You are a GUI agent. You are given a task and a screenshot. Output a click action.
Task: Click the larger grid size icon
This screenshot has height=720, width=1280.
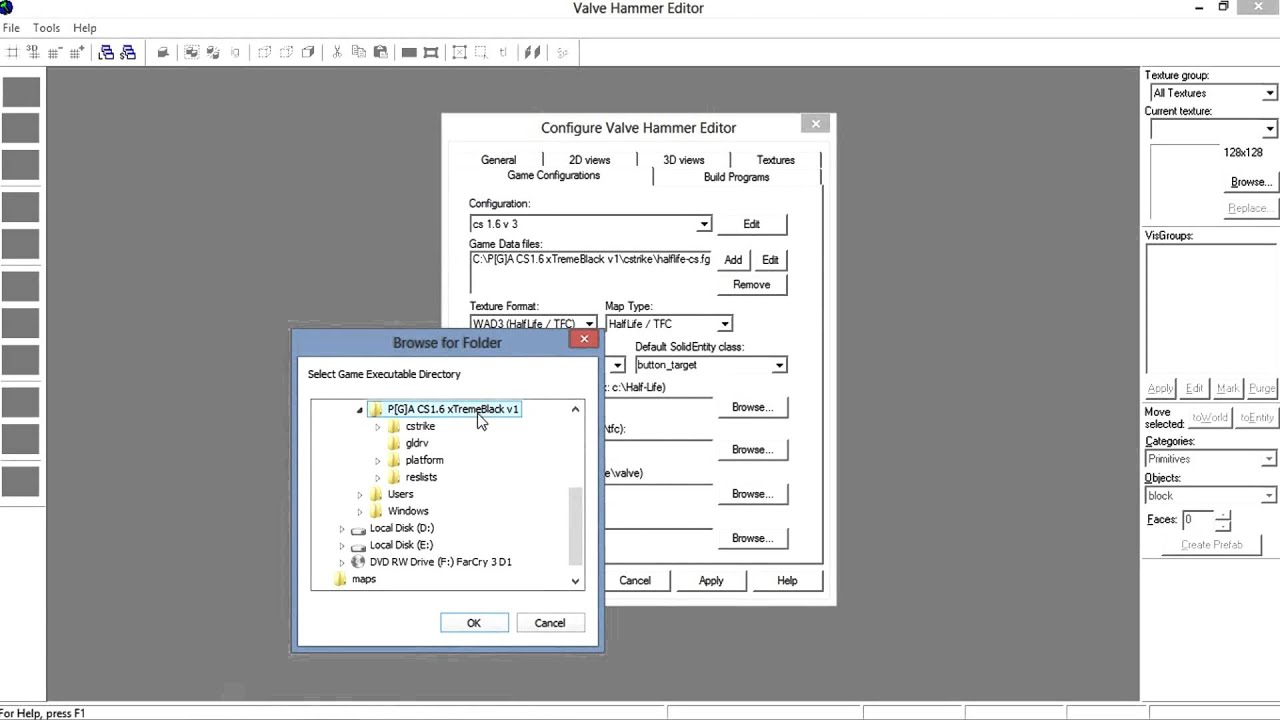pyautogui.click(x=76, y=52)
